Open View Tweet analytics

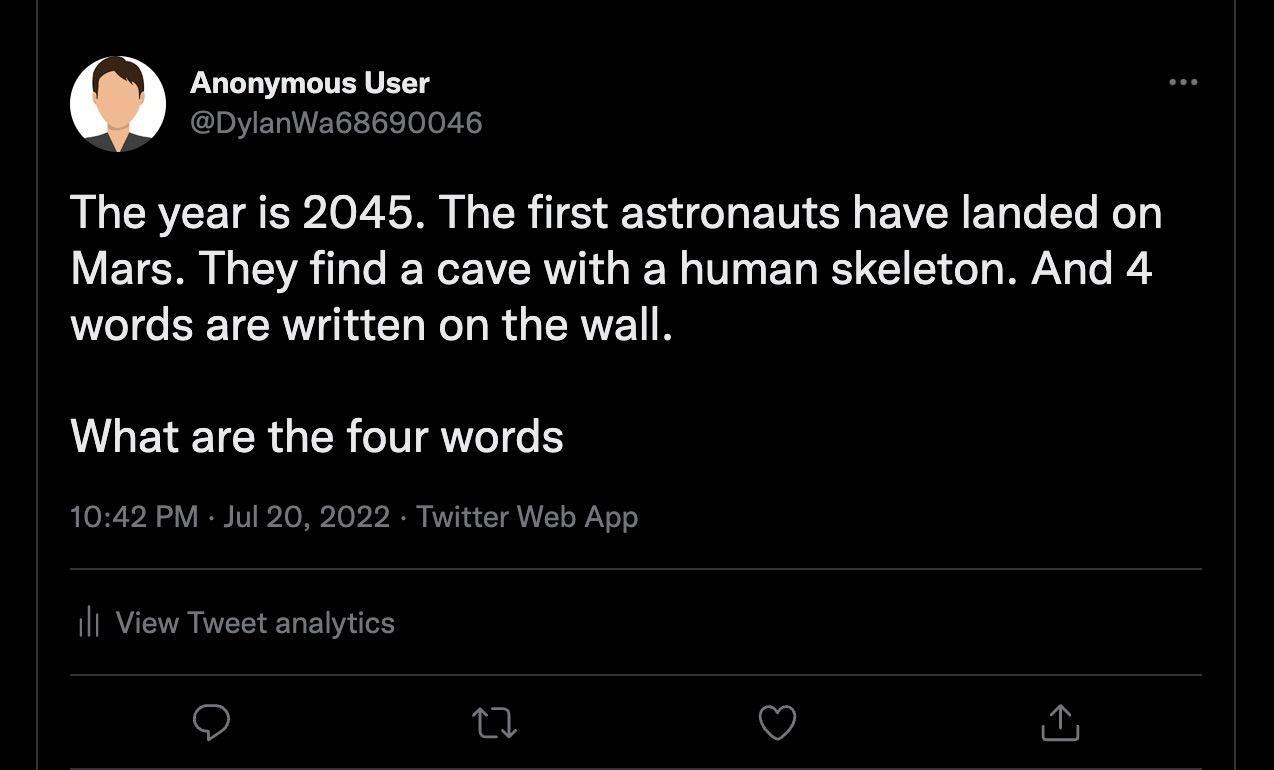coord(255,622)
